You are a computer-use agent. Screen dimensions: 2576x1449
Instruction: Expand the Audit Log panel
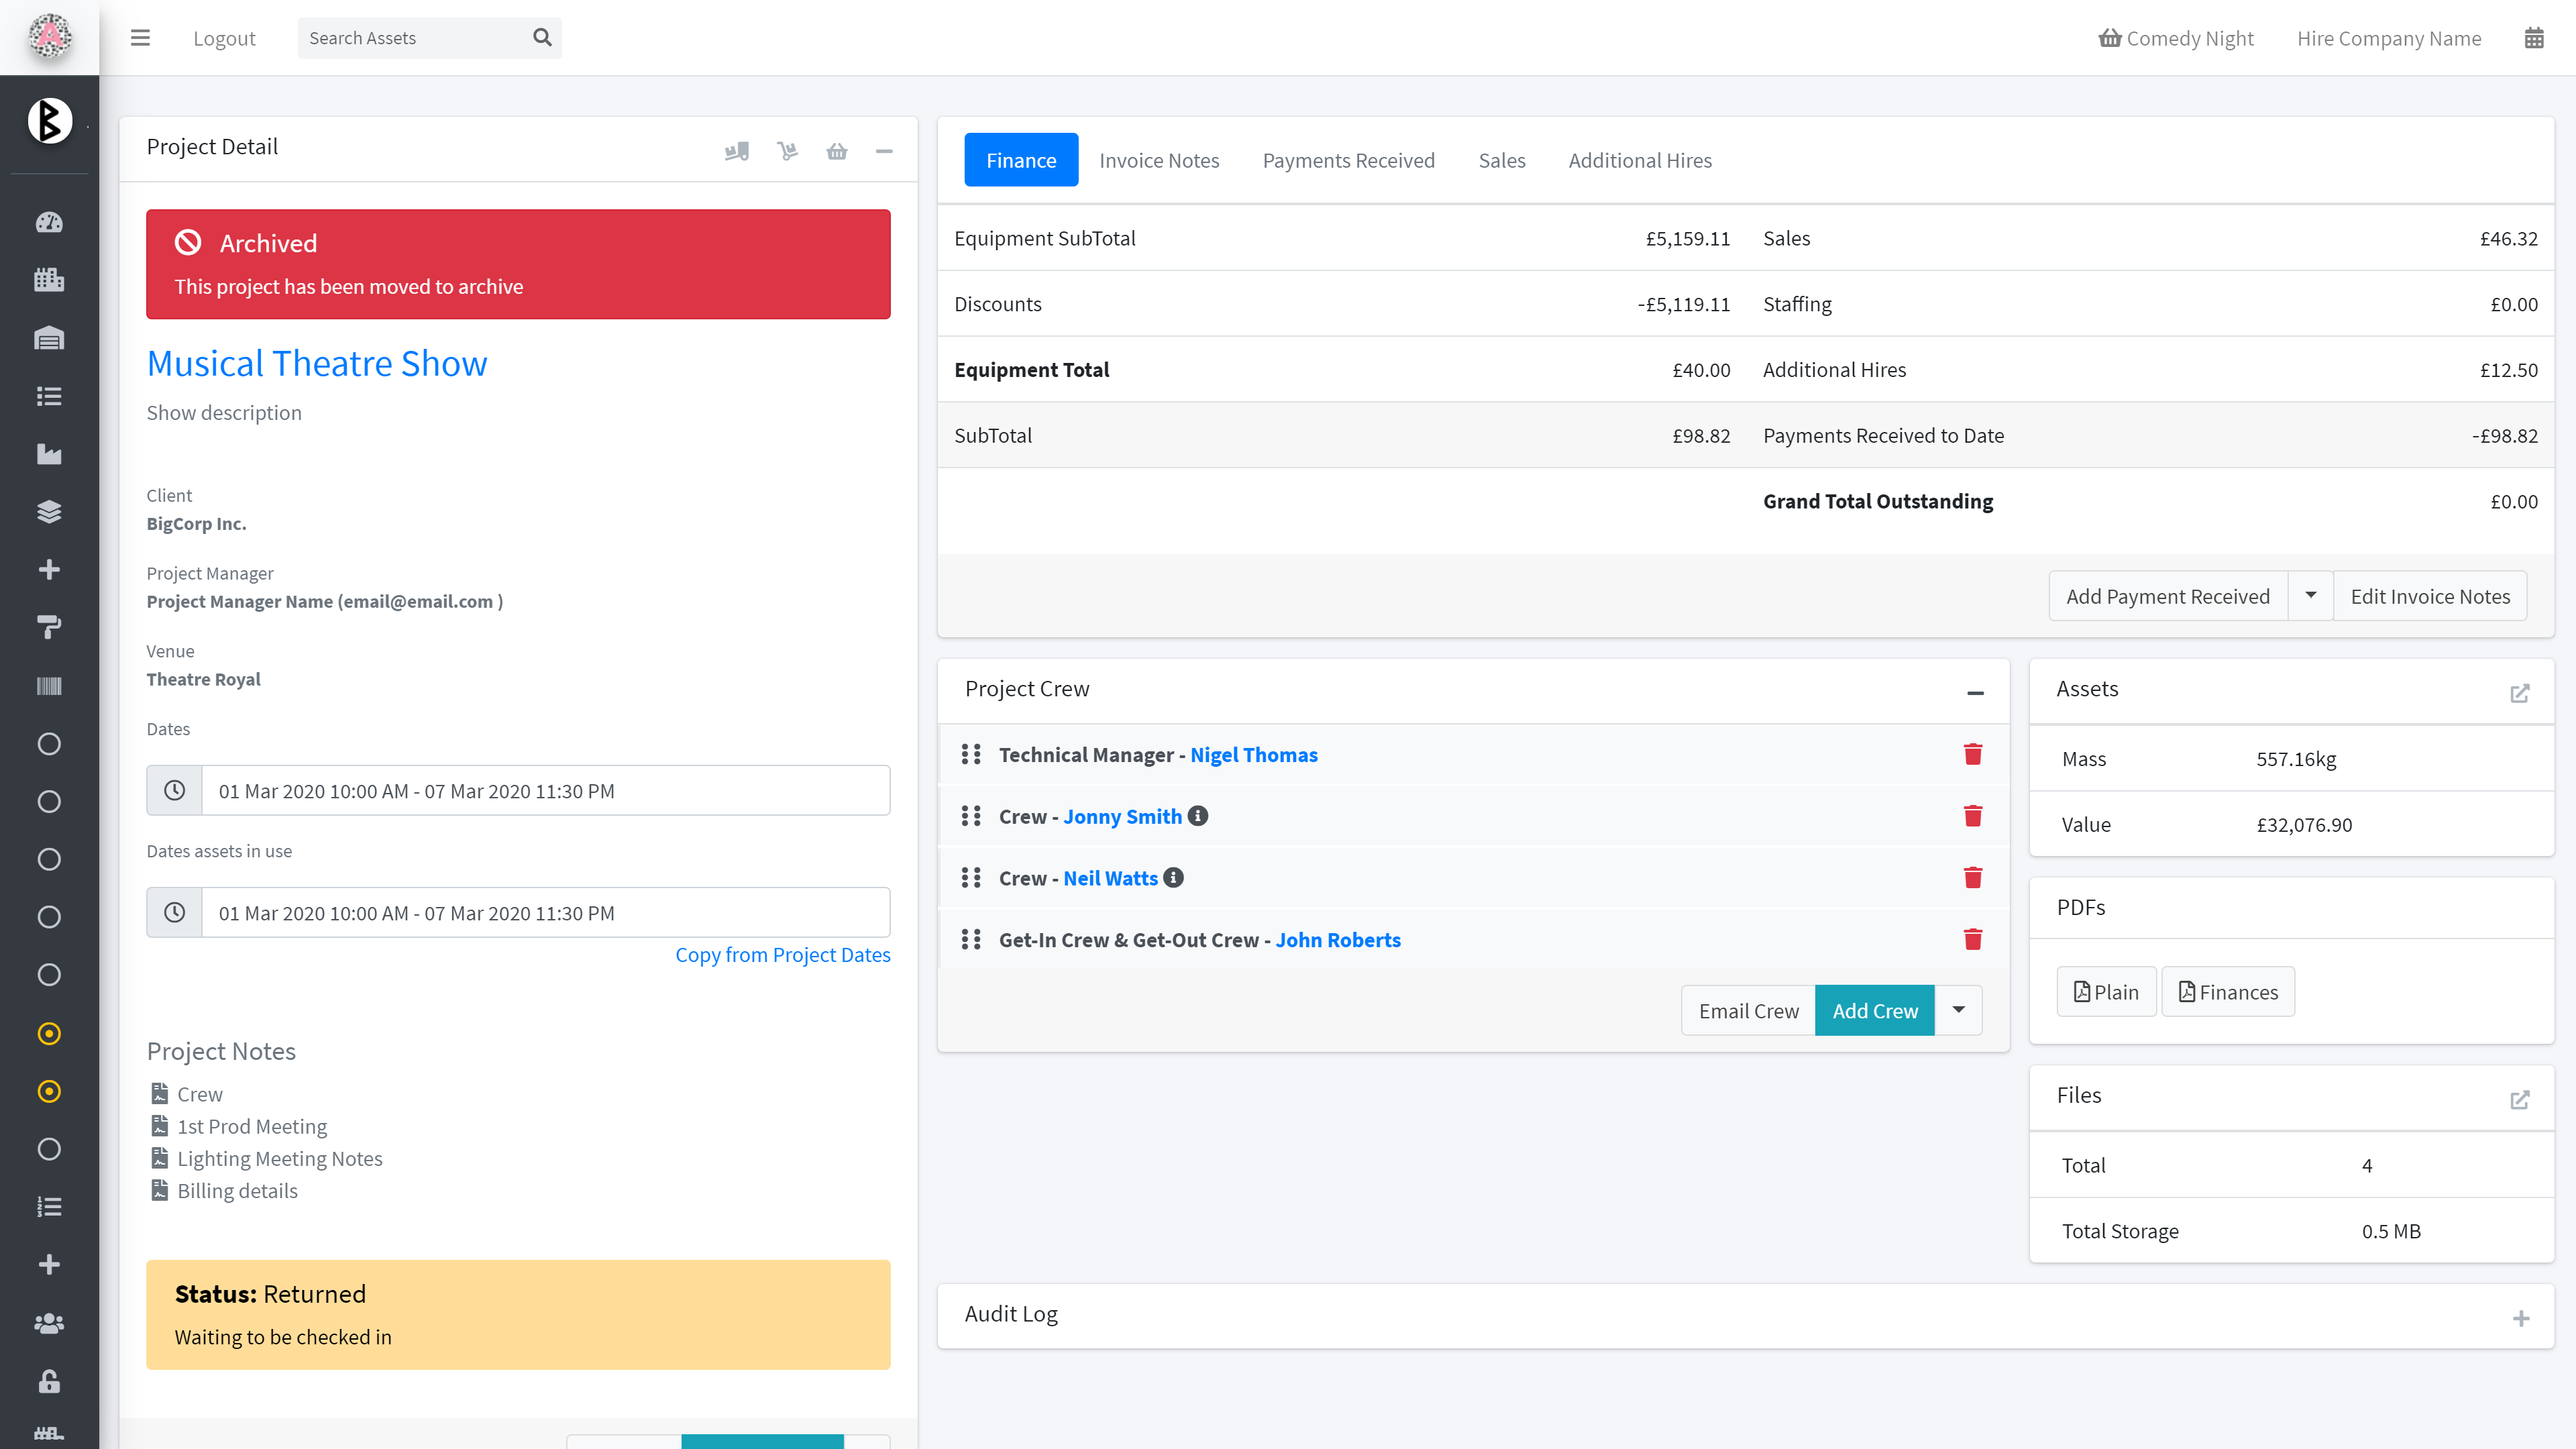pos(2520,1318)
